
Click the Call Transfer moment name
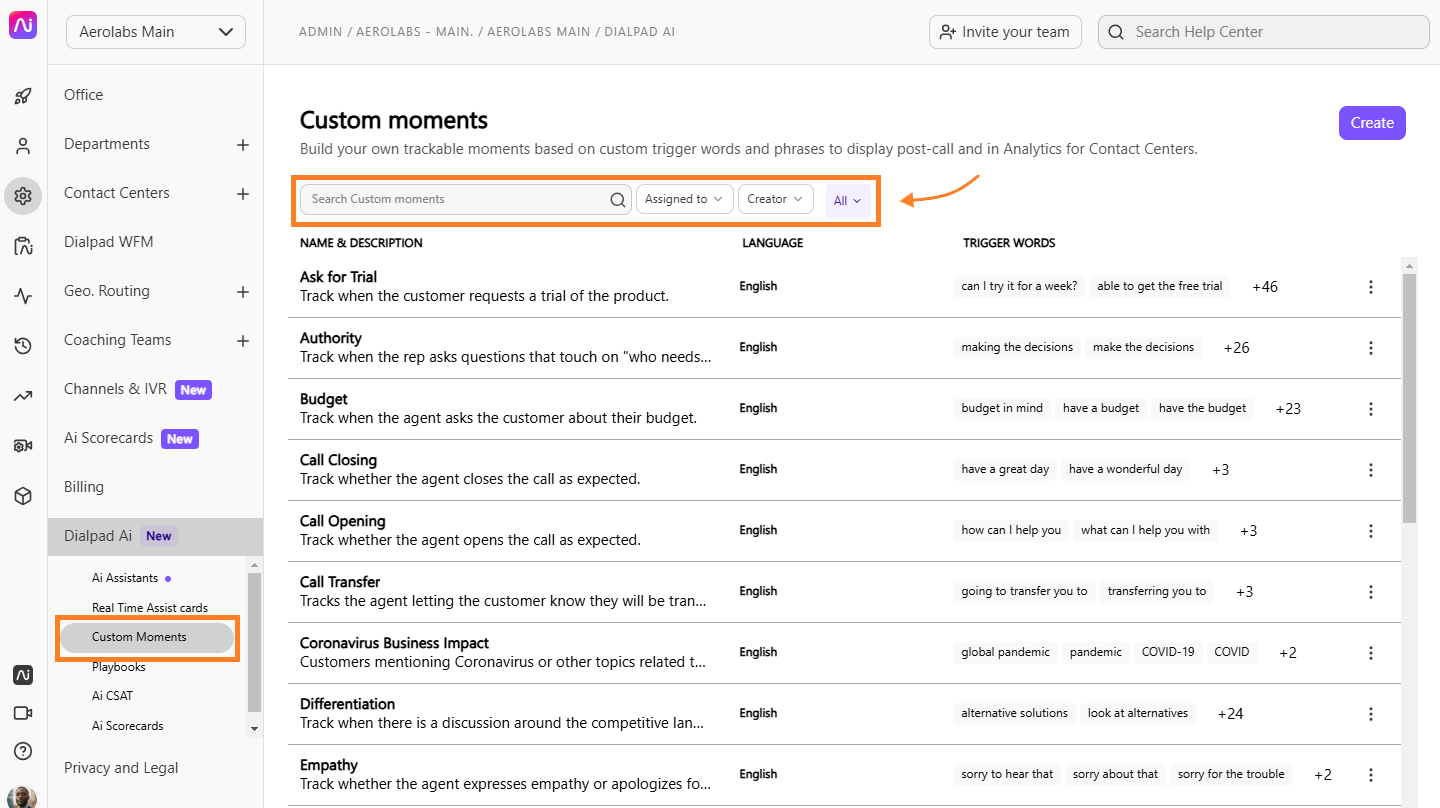pos(340,582)
